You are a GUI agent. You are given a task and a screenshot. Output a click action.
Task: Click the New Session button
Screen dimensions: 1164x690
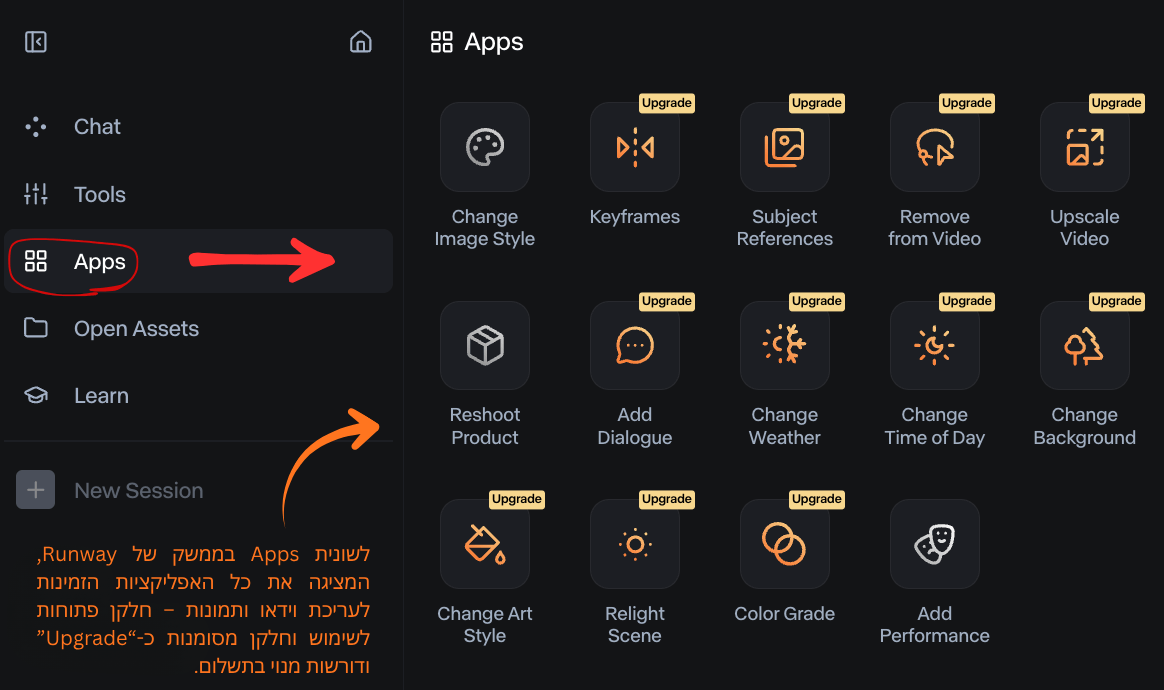110,491
